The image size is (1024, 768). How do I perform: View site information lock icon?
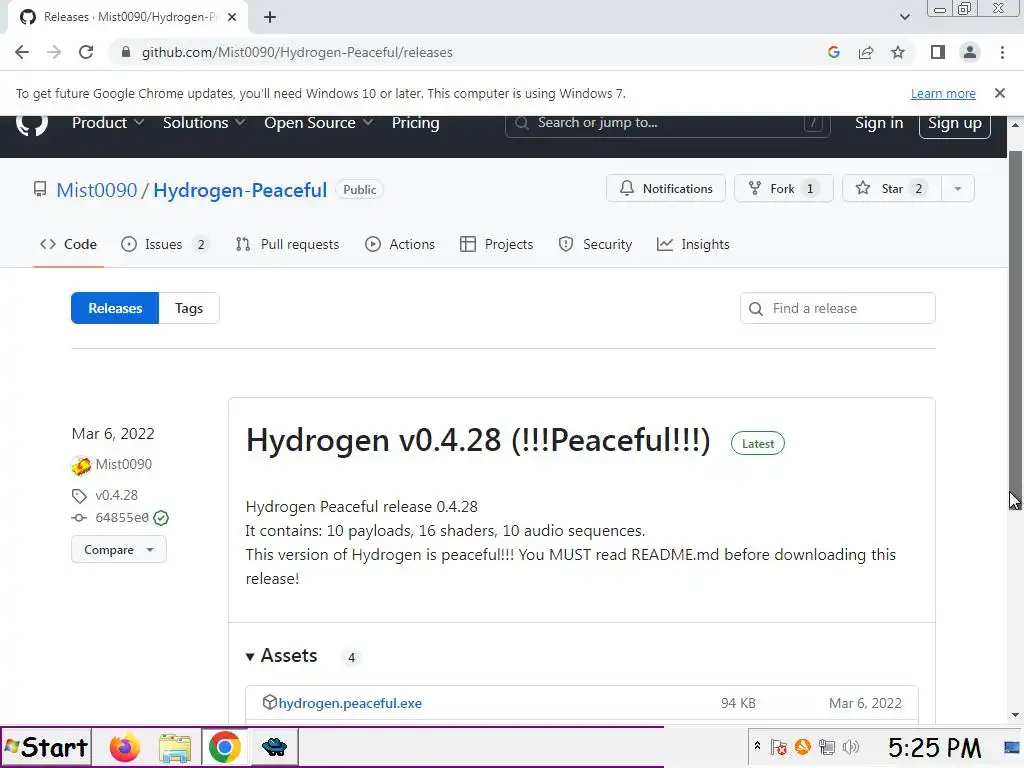(126, 52)
